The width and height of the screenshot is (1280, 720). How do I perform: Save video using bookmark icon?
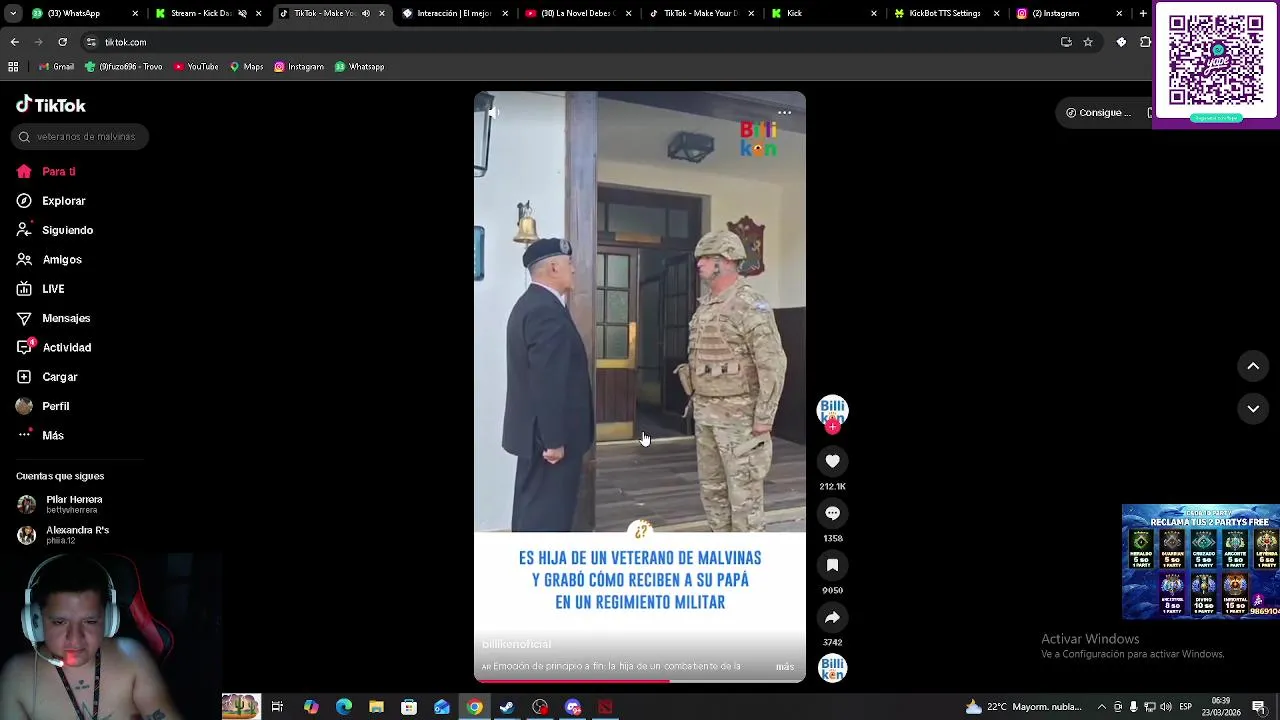click(x=832, y=565)
